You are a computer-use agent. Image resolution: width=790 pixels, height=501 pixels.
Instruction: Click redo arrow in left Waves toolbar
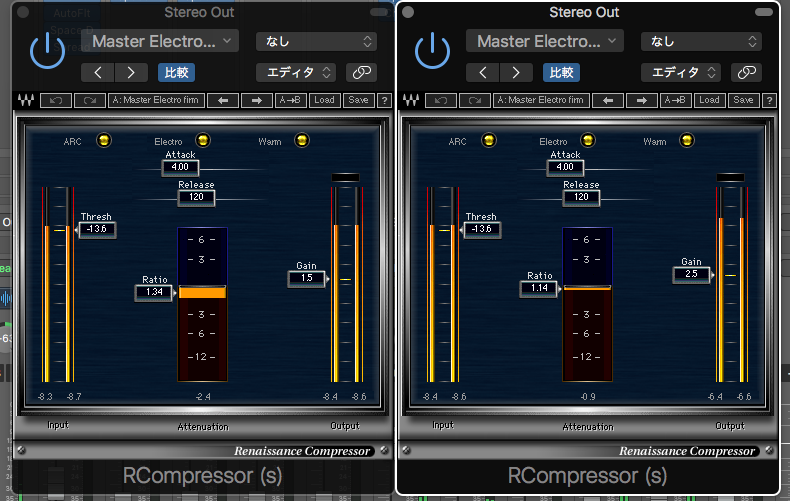click(90, 100)
